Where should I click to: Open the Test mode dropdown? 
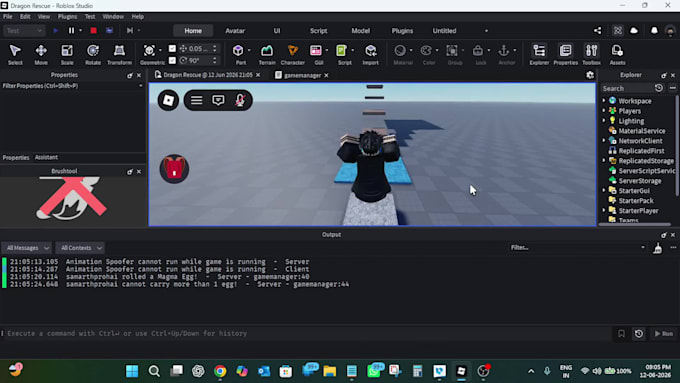[24, 30]
